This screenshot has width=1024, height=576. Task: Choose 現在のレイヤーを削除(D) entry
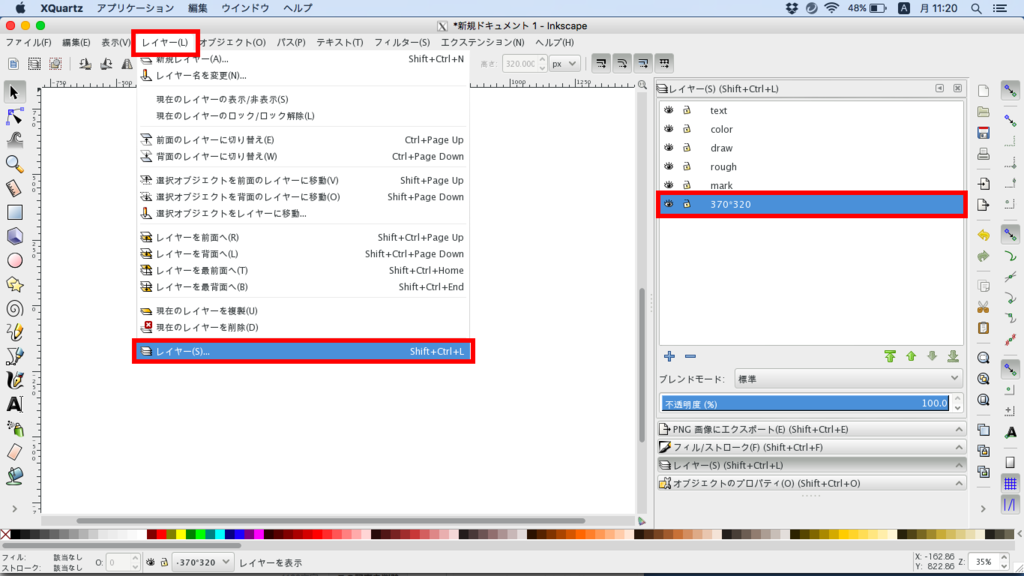[207, 327]
